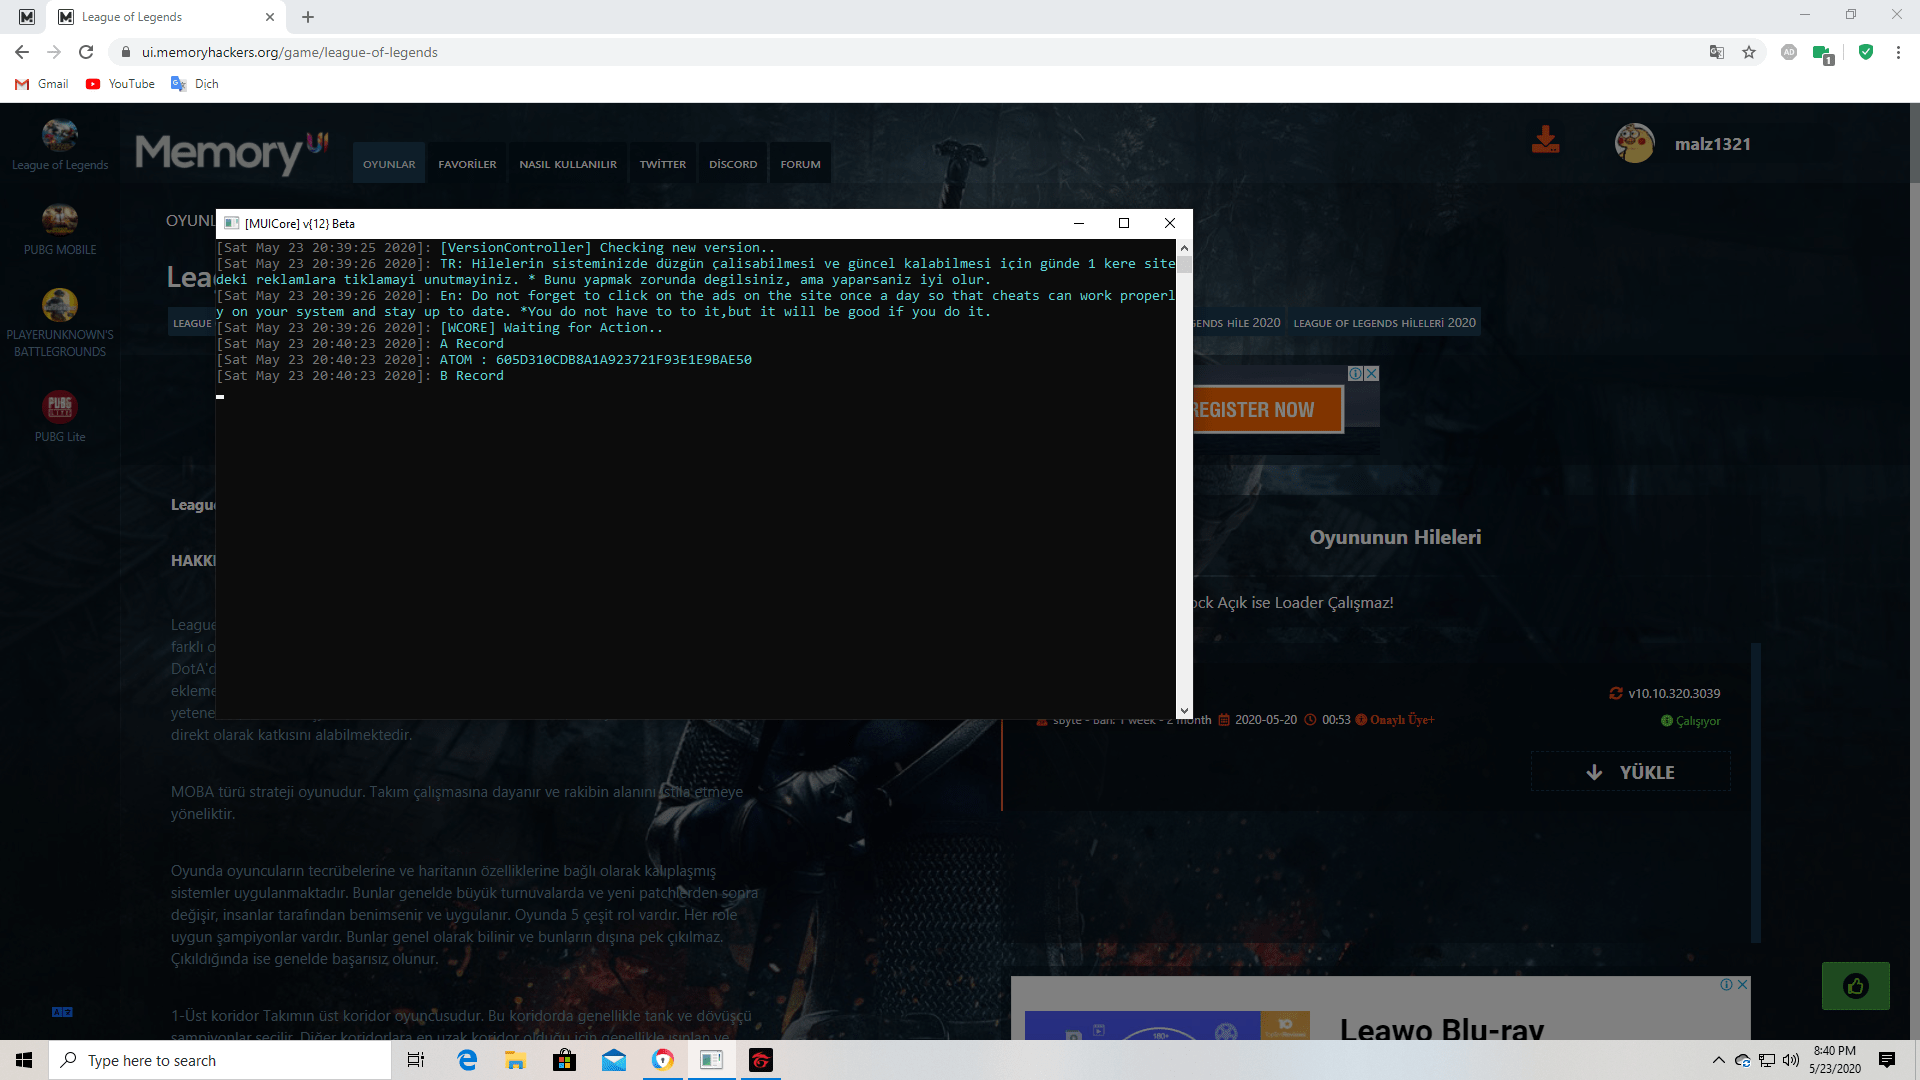Go to FAVORİLER in the site navigation
This screenshot has height=1080, width=1920.
pos(467,164)
